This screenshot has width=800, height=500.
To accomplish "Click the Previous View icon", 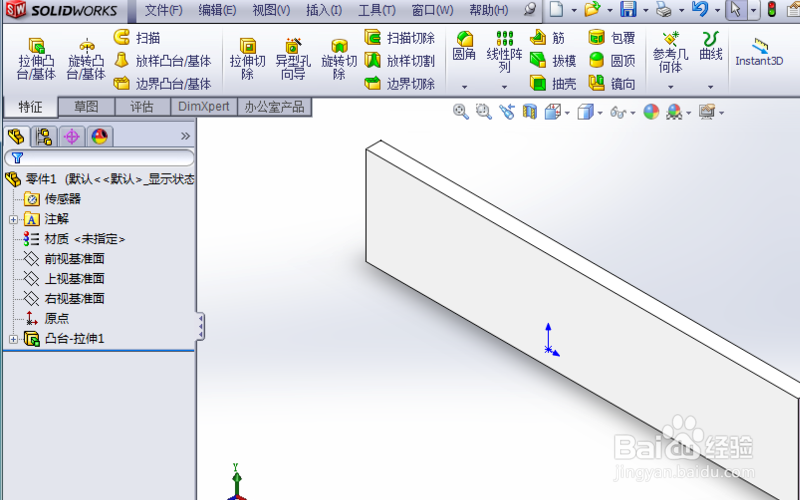I will coord(507,112).
